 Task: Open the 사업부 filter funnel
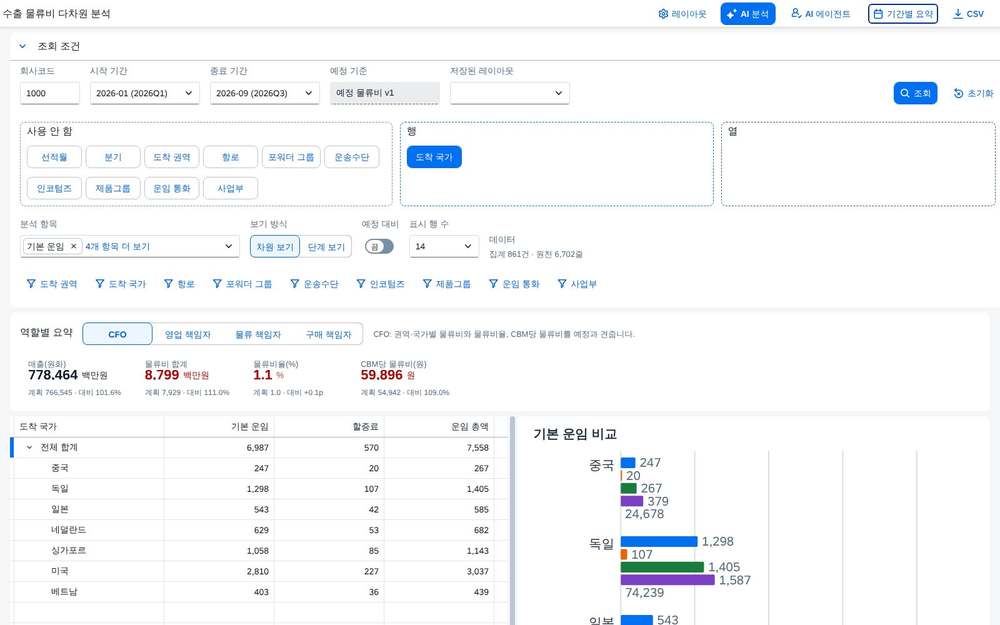(x=577, y=284)
